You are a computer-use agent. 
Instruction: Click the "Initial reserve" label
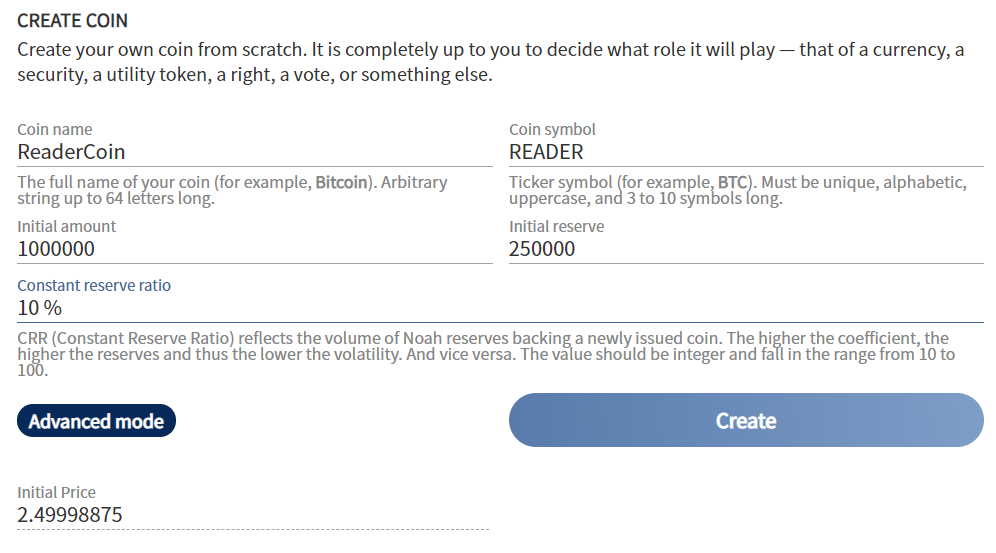556,227
